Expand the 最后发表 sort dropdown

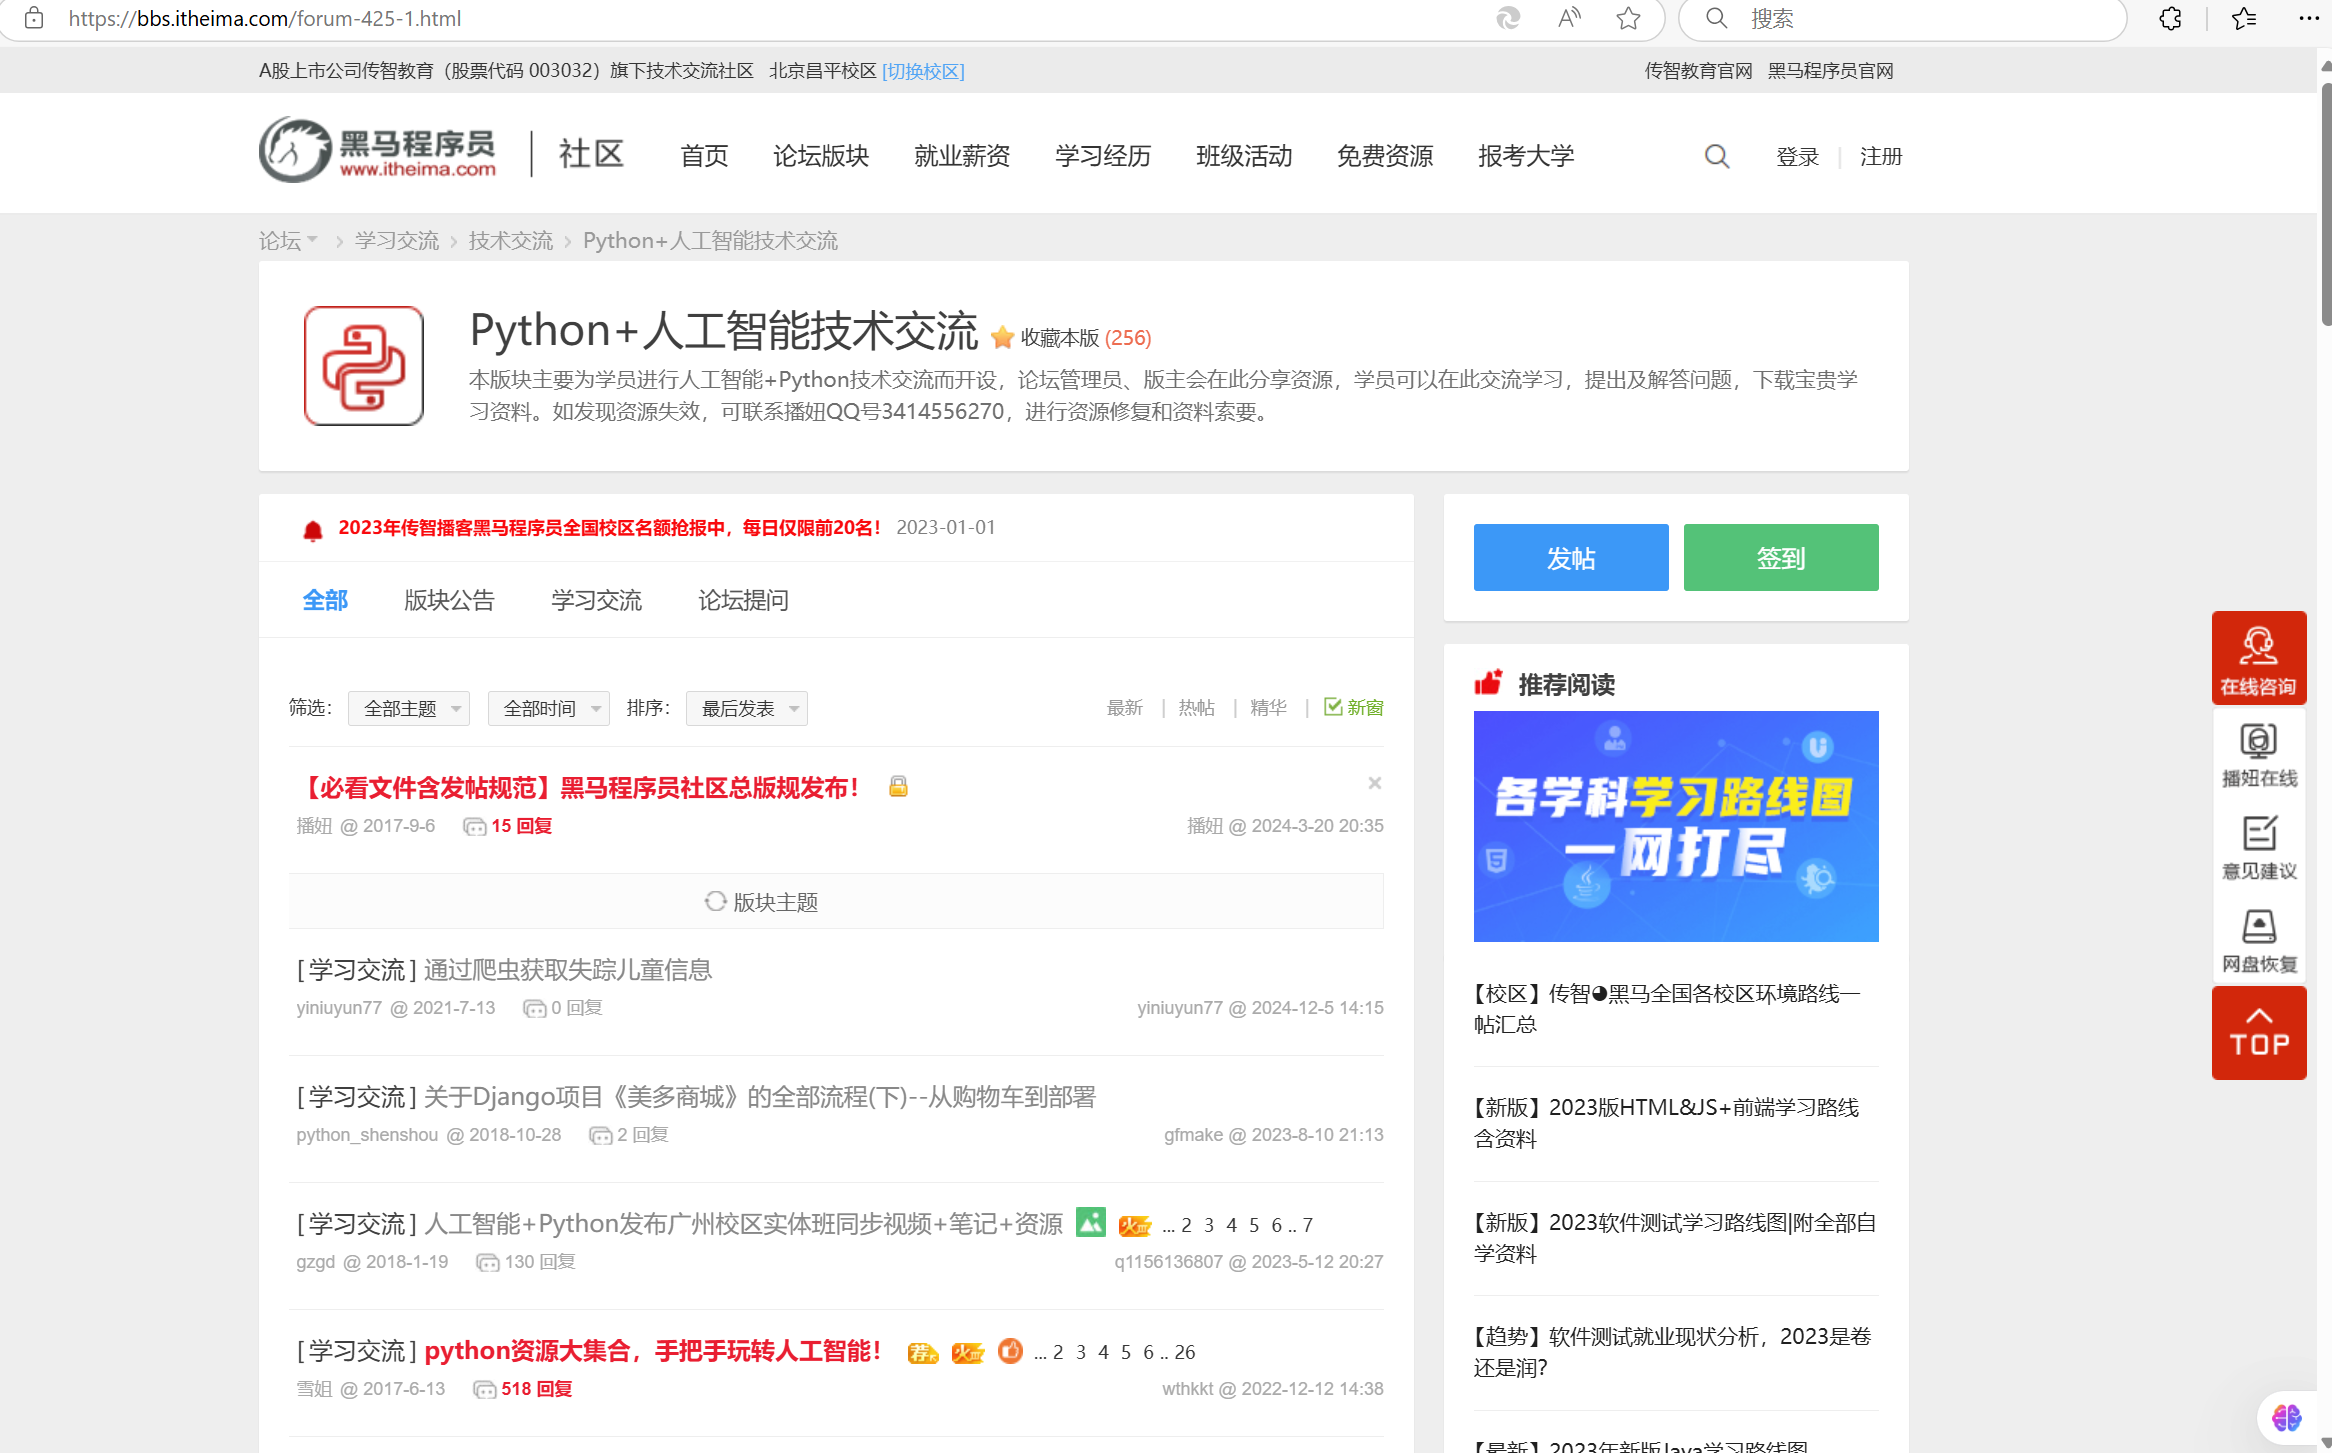pyautogui.click(x=747, y=708)
